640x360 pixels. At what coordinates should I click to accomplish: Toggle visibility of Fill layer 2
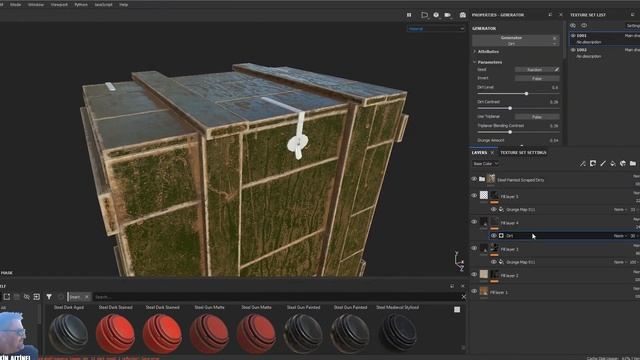(474, 275)
